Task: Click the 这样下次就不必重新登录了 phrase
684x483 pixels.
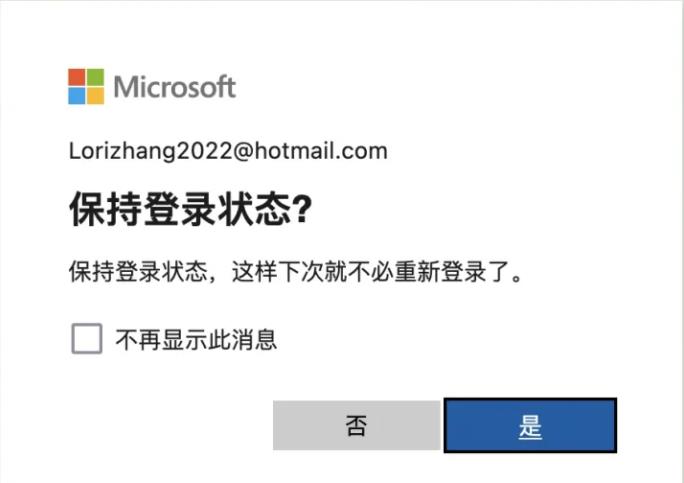Action: click(x=371, y=272)
